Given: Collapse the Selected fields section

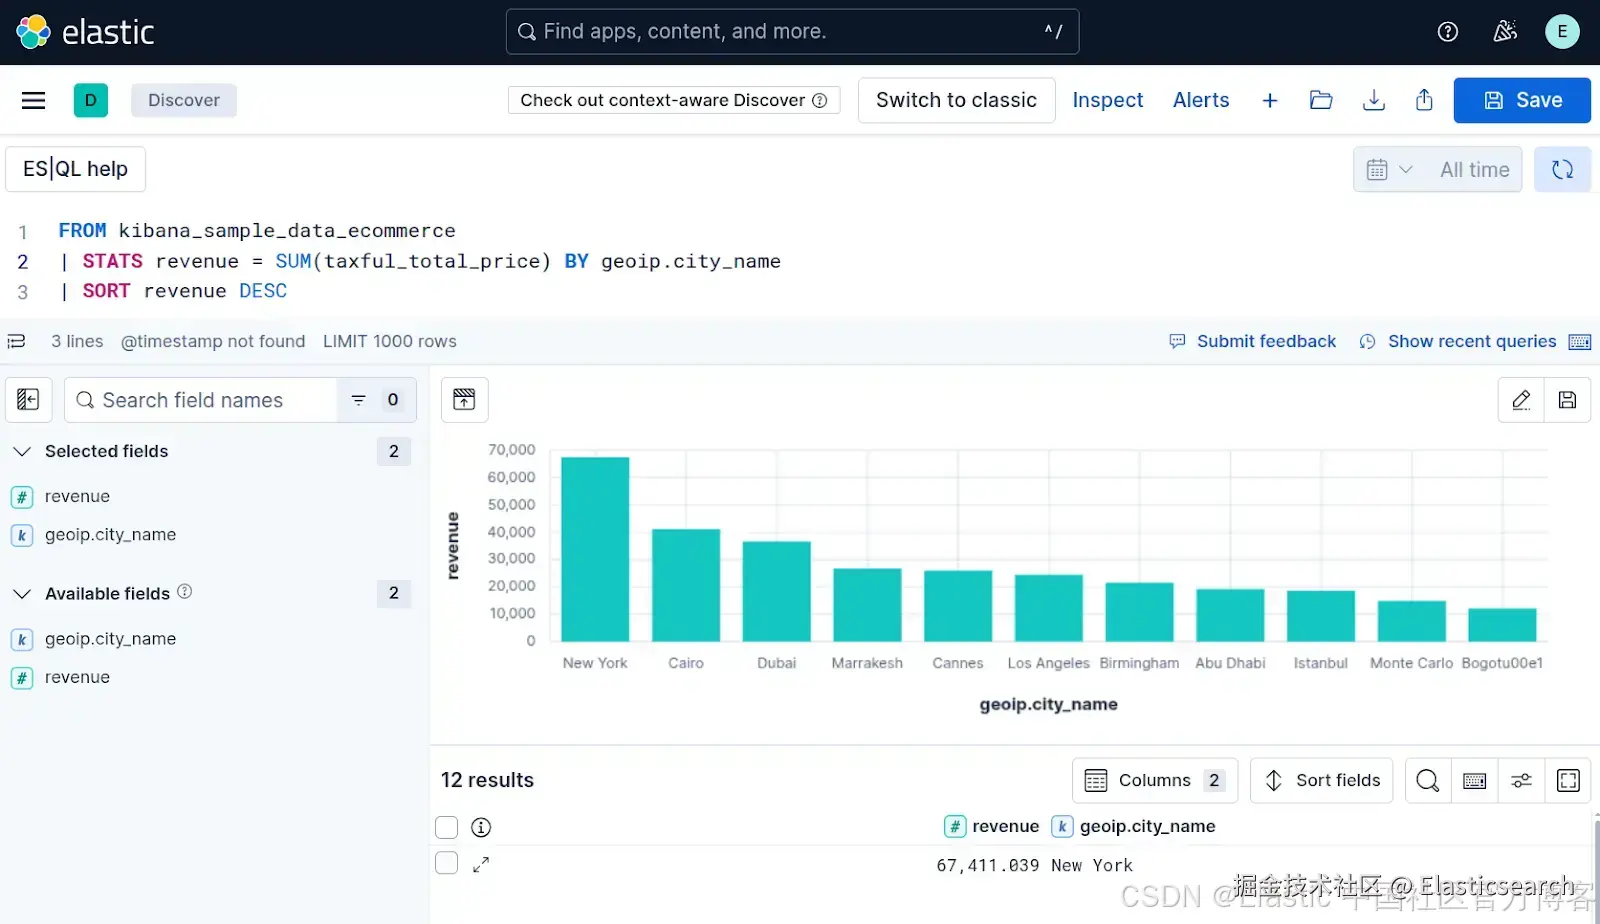Looking at the screenshot, I should point(22,452).
